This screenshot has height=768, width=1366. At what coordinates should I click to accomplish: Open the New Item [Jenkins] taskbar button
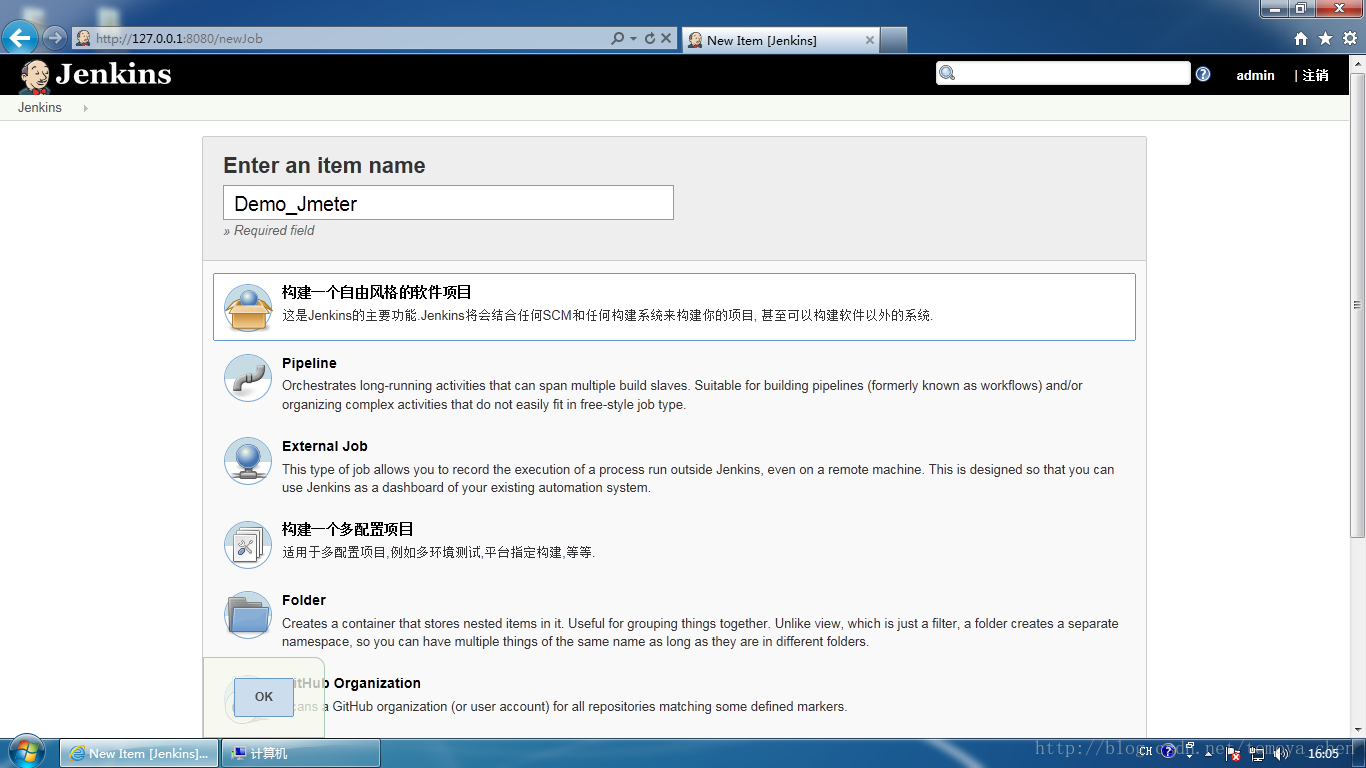[x=140, y=753]
